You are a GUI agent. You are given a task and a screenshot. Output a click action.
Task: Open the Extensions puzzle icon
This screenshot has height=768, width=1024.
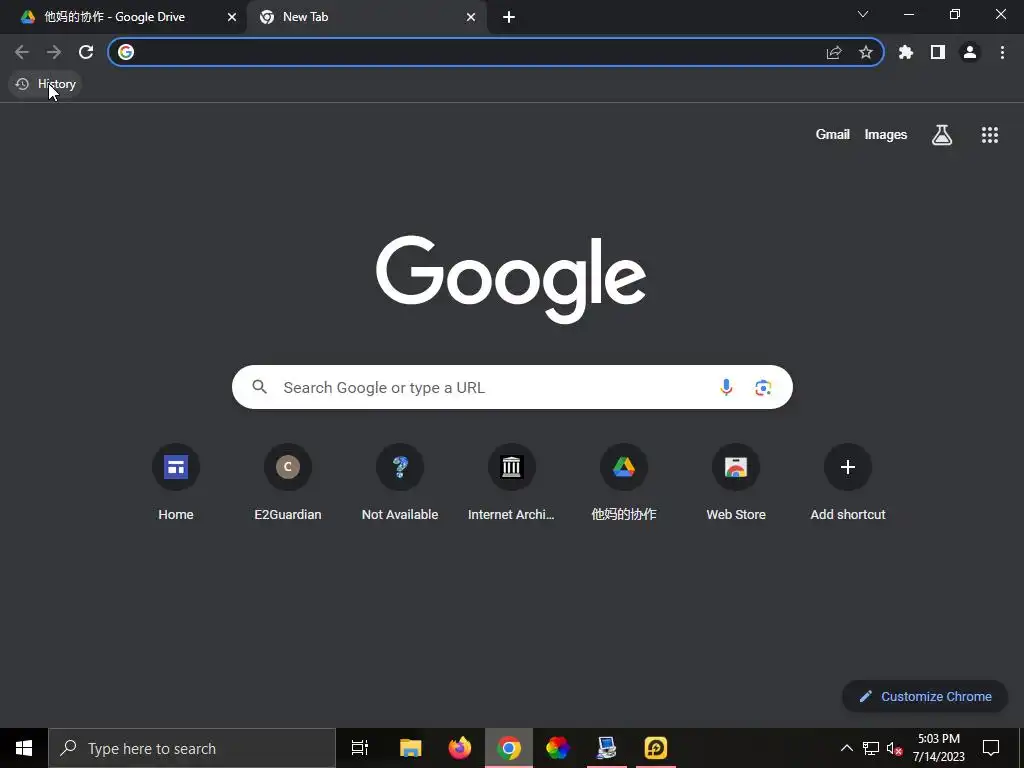[906, 52]
